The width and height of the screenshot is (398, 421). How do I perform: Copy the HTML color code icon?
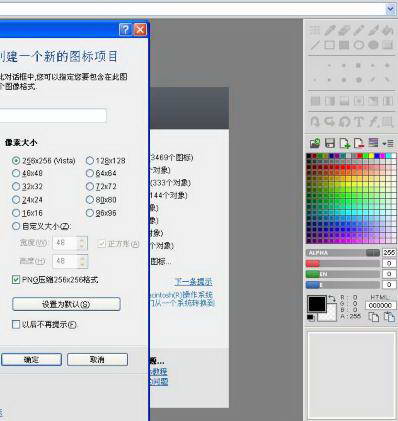point(374,317)
